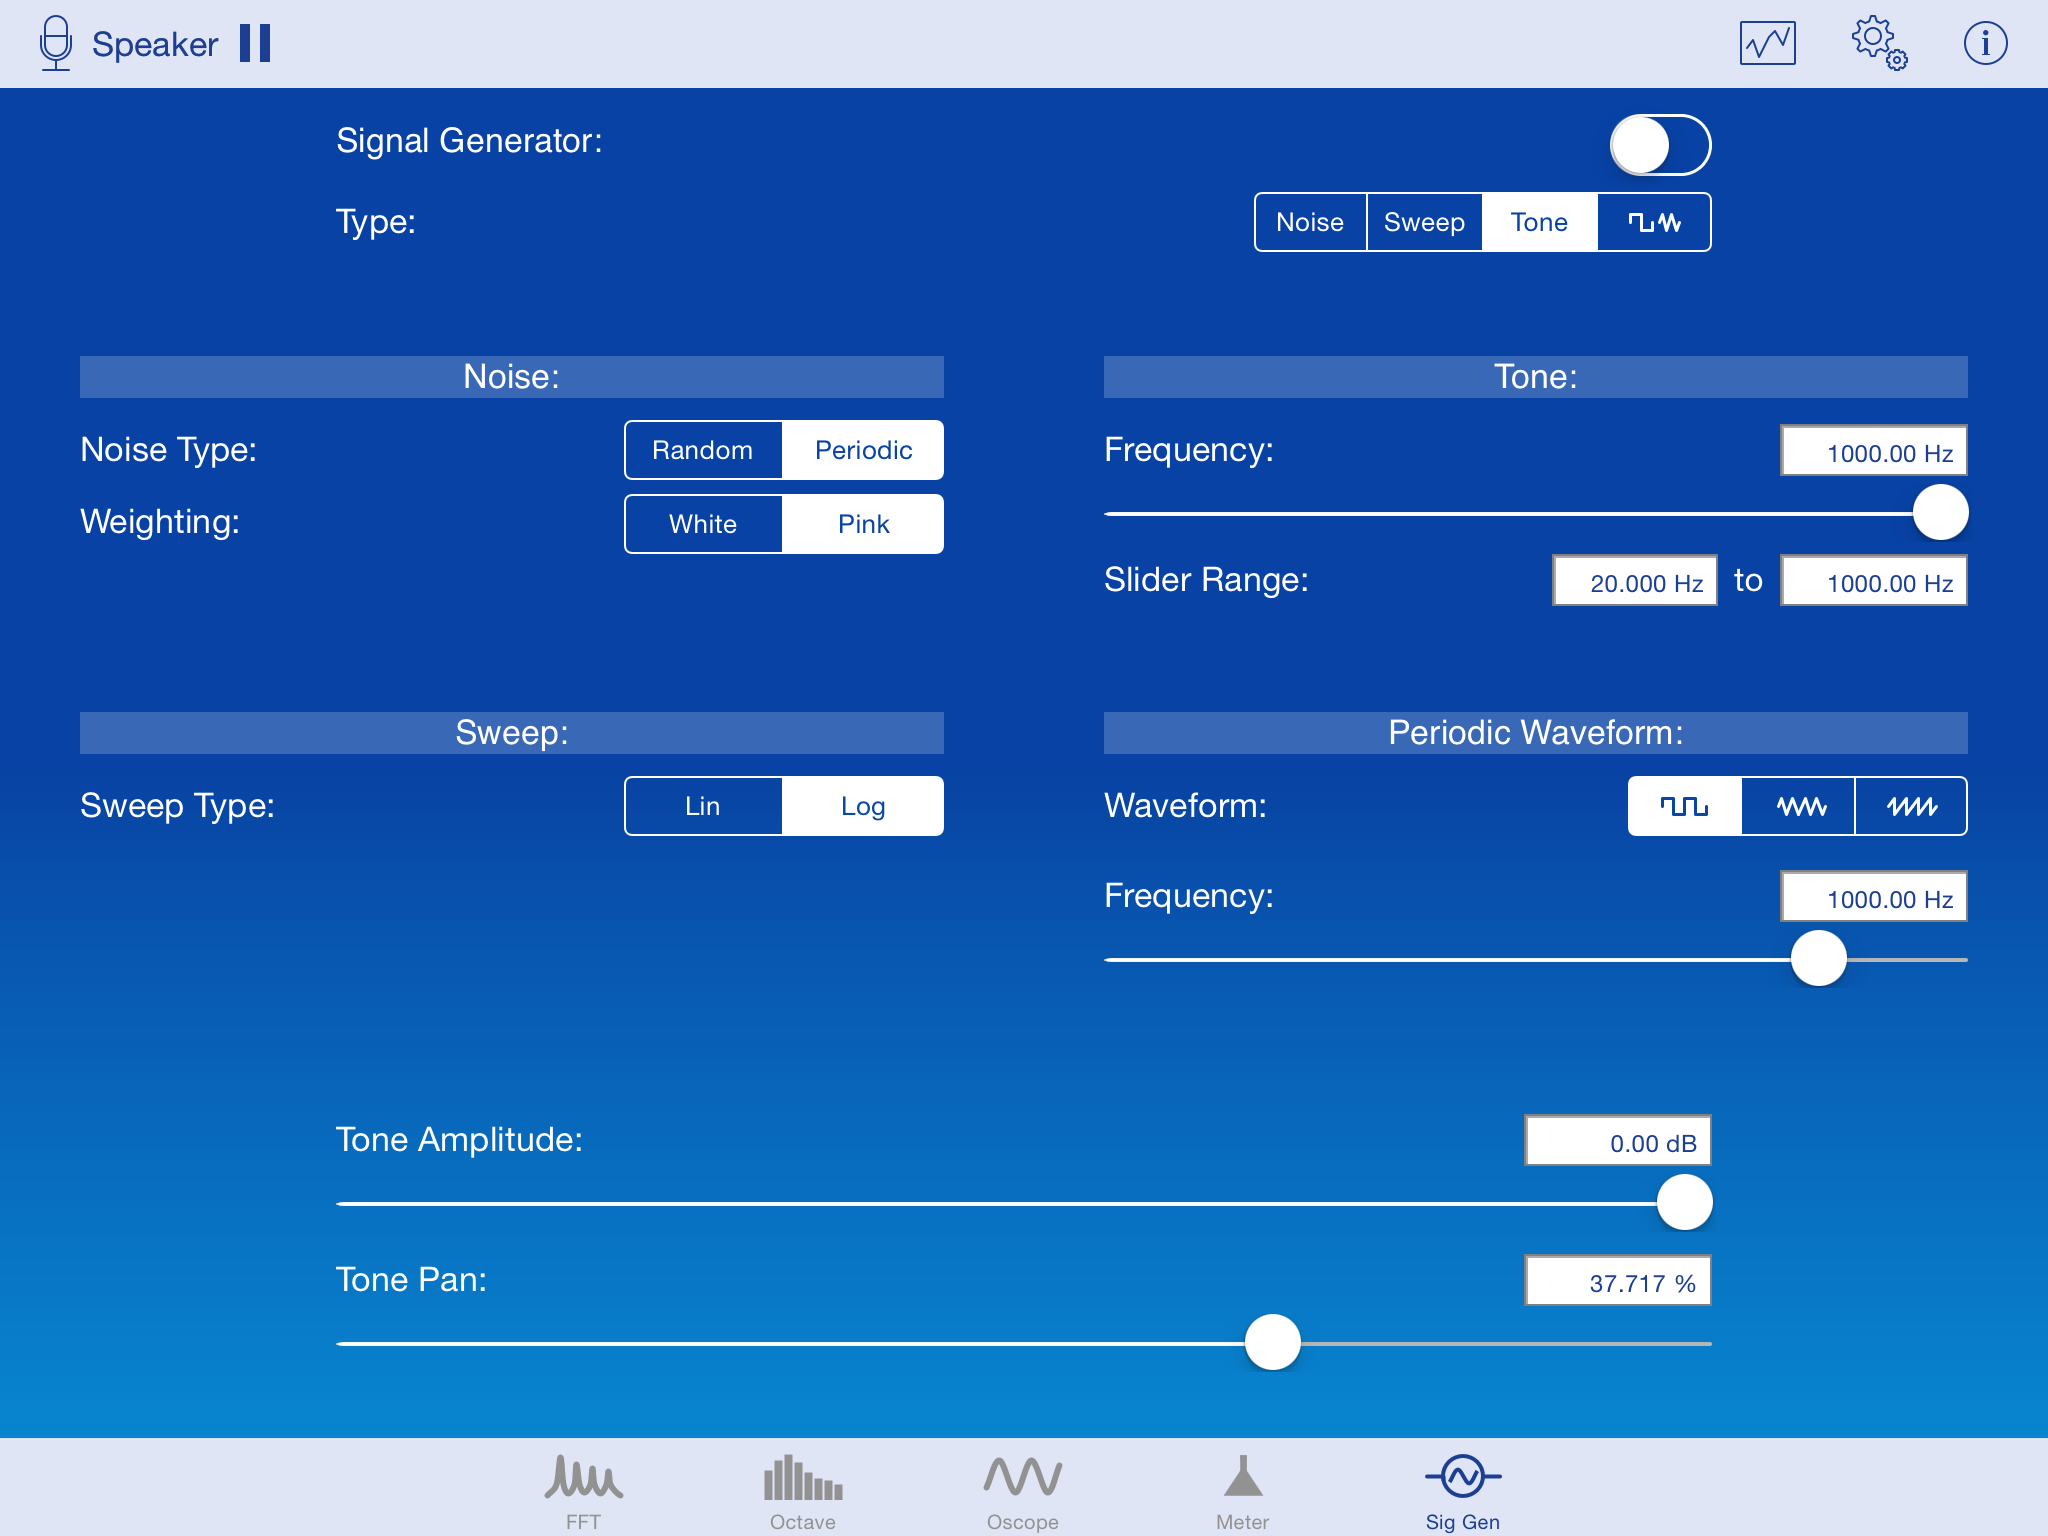This screenshot has width=2048, height=1536.
Task: Choose the square wave waveform
Action: [1685, 806]
